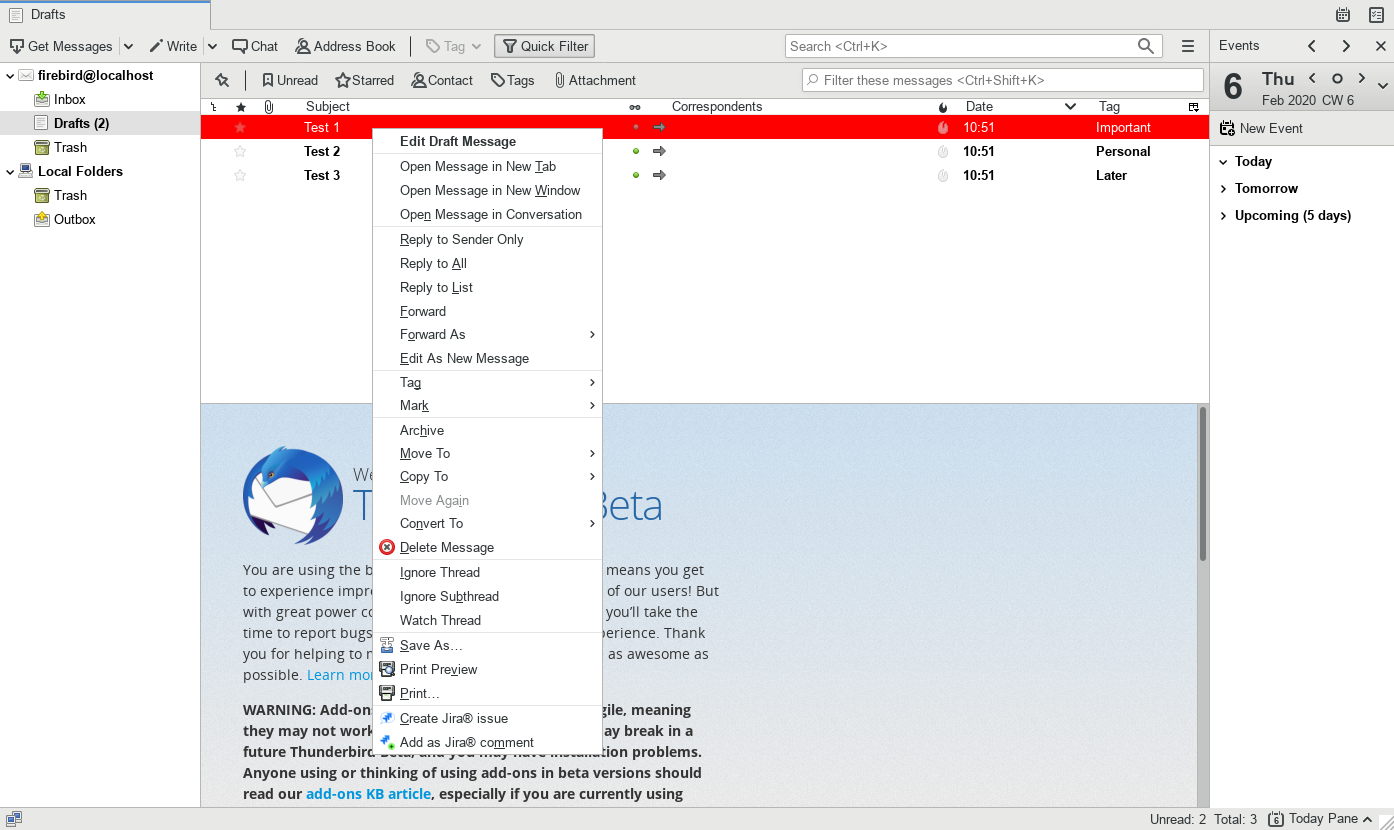Click the New Event icon in Events pane
The image size is (1394, 830).
[x=1227, y=128]
